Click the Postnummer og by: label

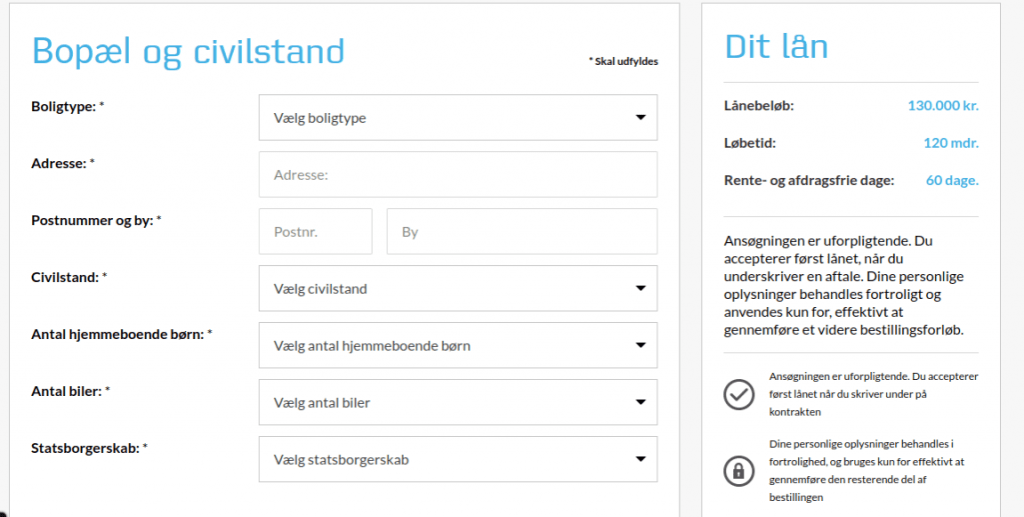coord(96,221)
